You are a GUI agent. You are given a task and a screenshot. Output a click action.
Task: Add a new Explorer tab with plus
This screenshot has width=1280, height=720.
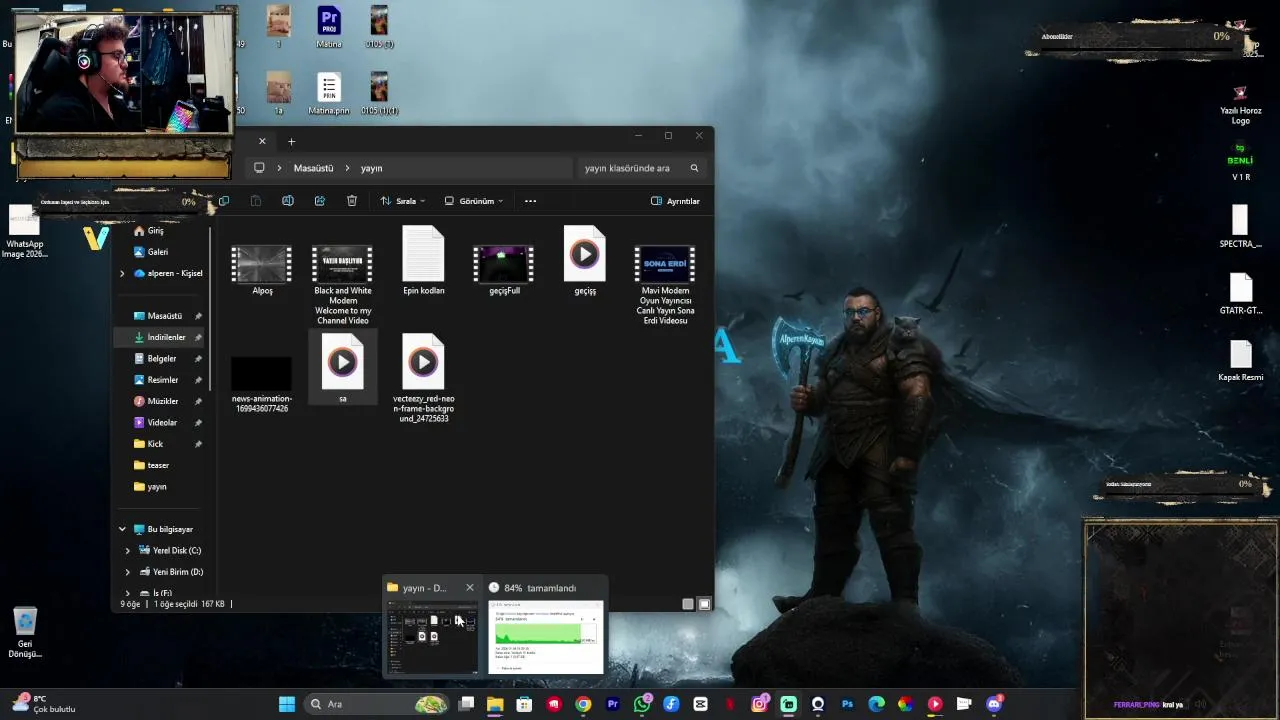coord(292,141)
